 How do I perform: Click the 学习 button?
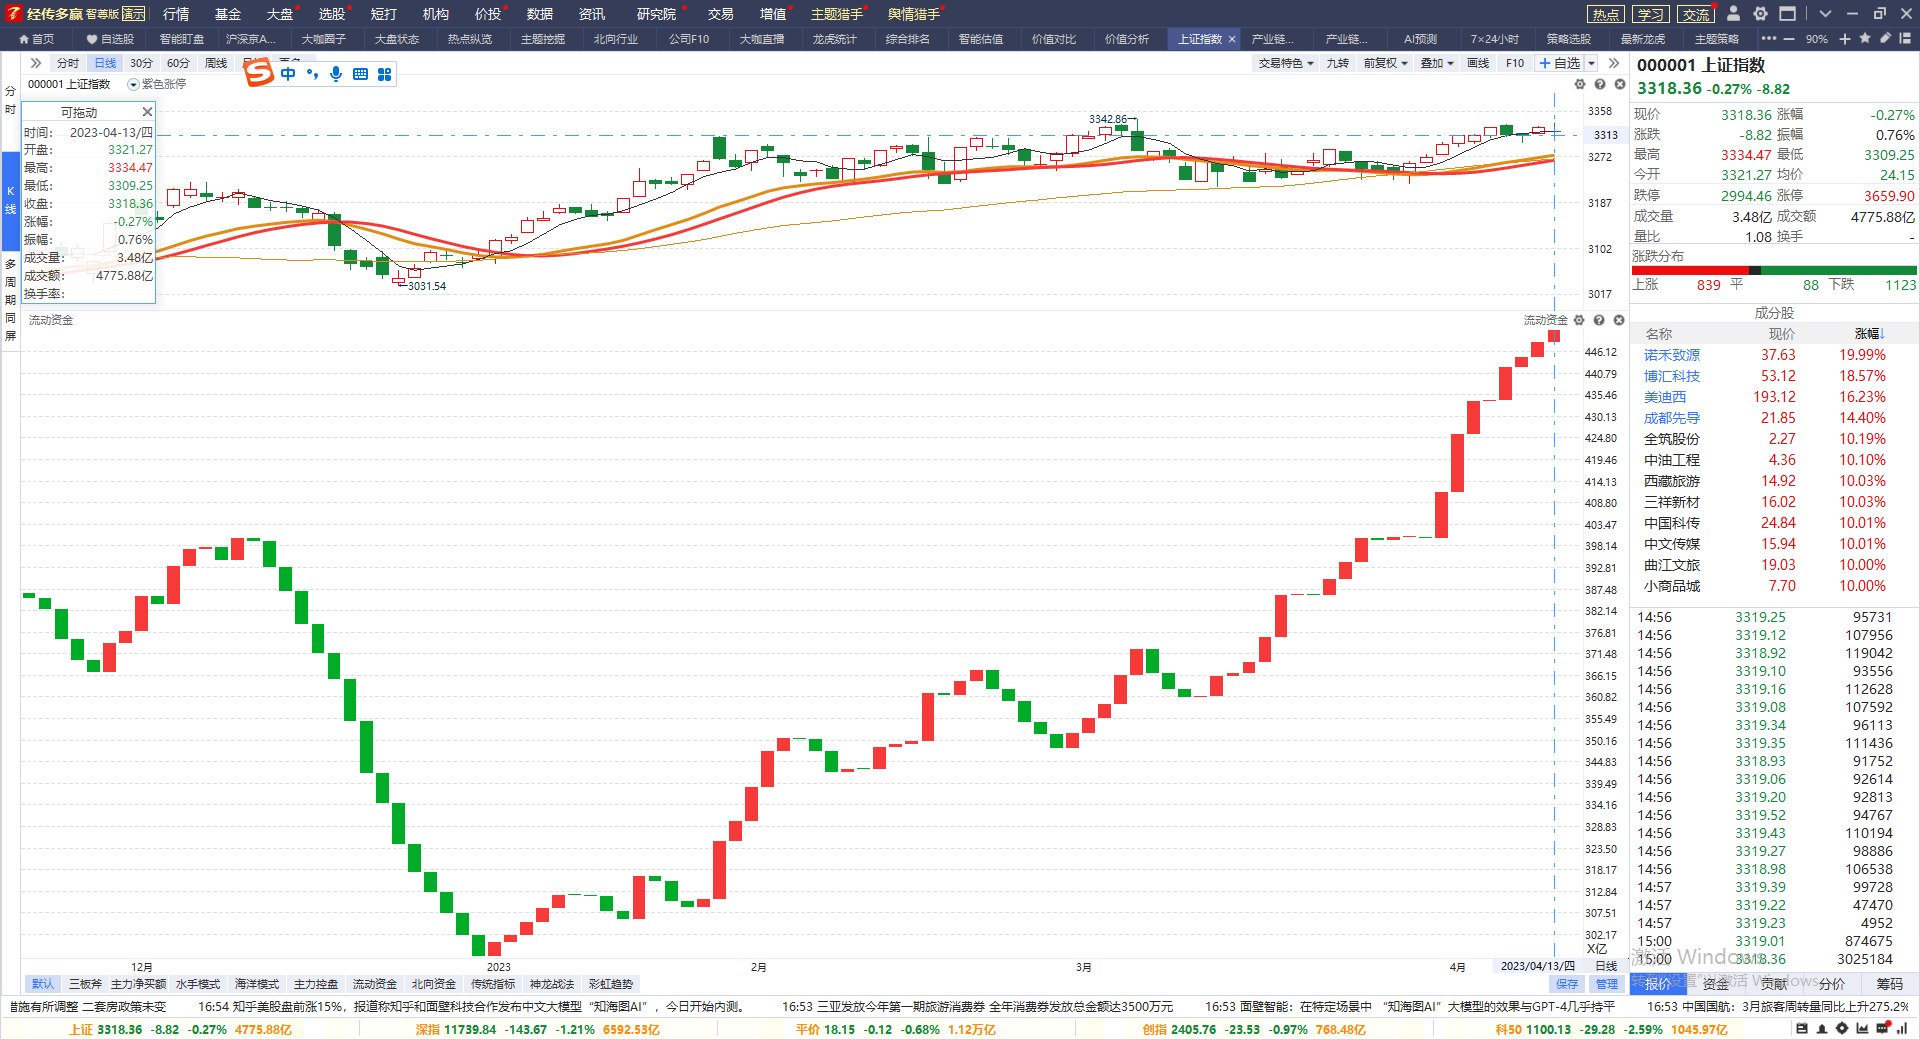point(1651,14)
